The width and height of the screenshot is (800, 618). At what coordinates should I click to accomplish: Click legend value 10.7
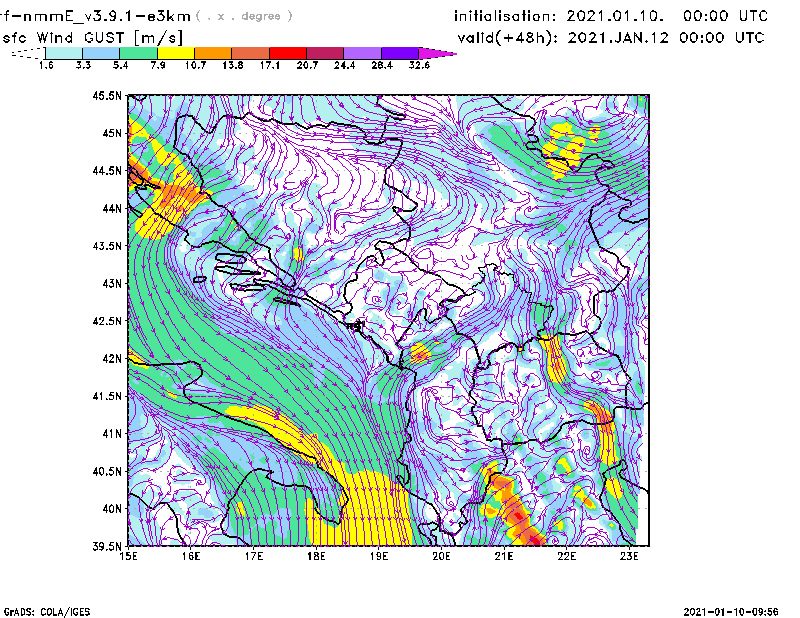tap(195, 65)
